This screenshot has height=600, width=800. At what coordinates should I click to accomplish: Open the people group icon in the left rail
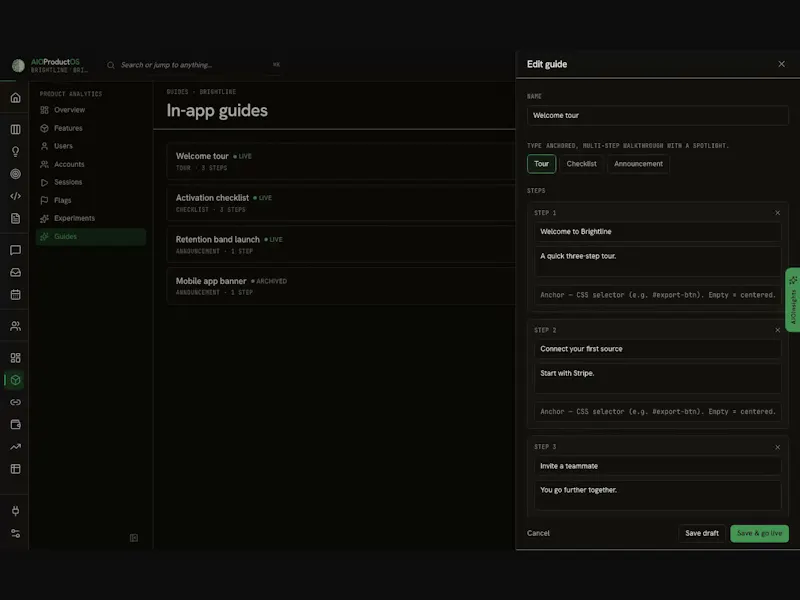(x=15, y=326)
